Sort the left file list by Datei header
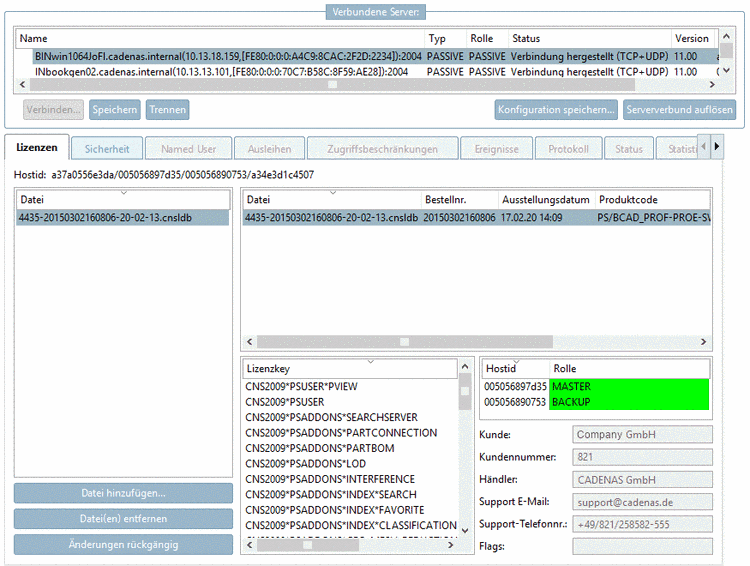This screenshot has height=566, width=750. click(x=123, y=200)
